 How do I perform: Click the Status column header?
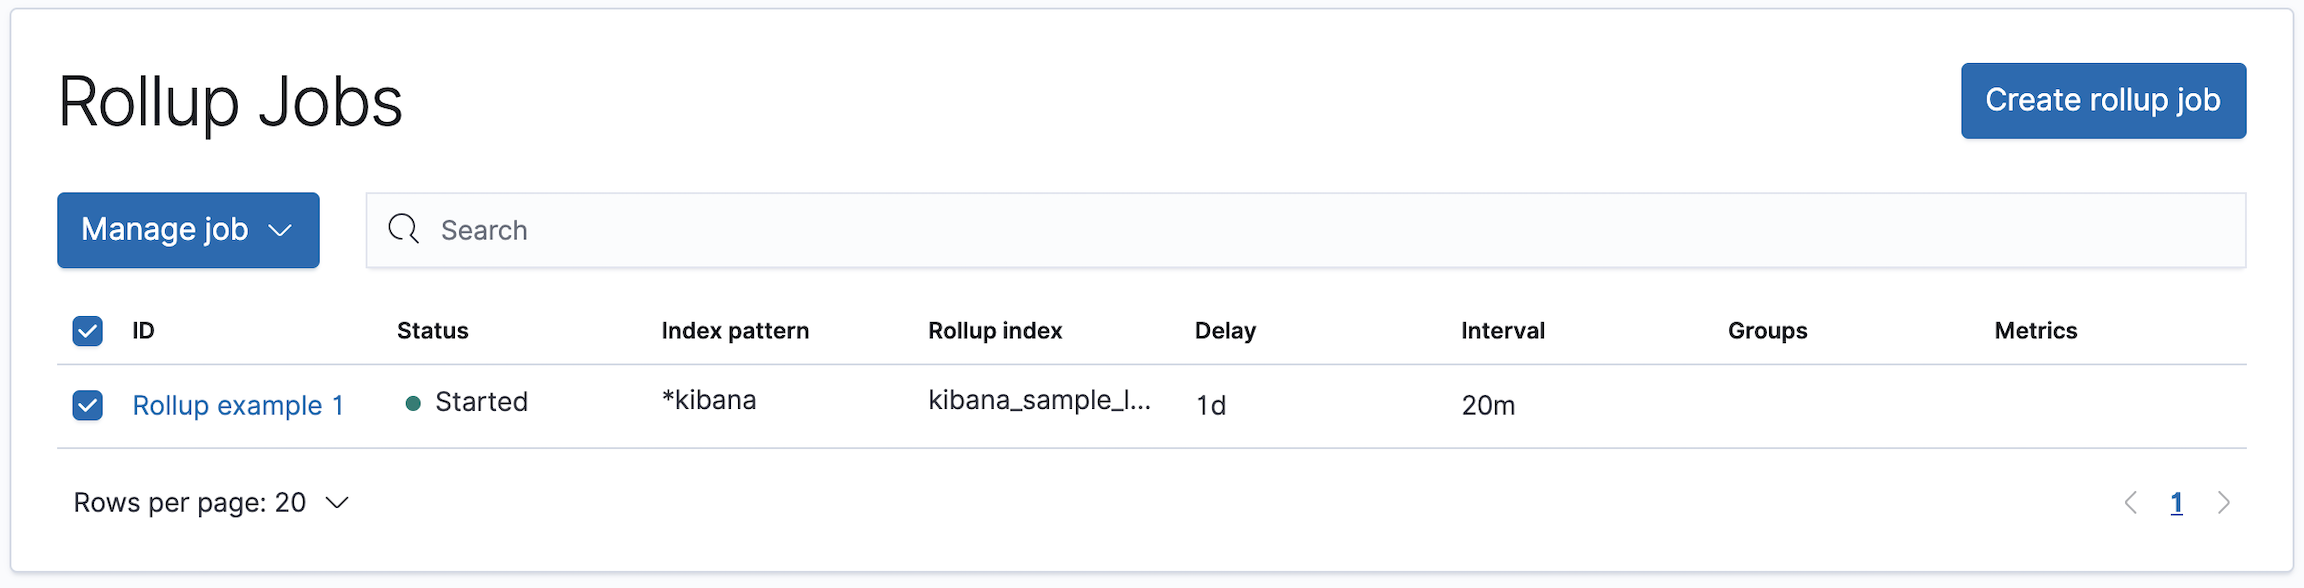(x=433, y=329)
